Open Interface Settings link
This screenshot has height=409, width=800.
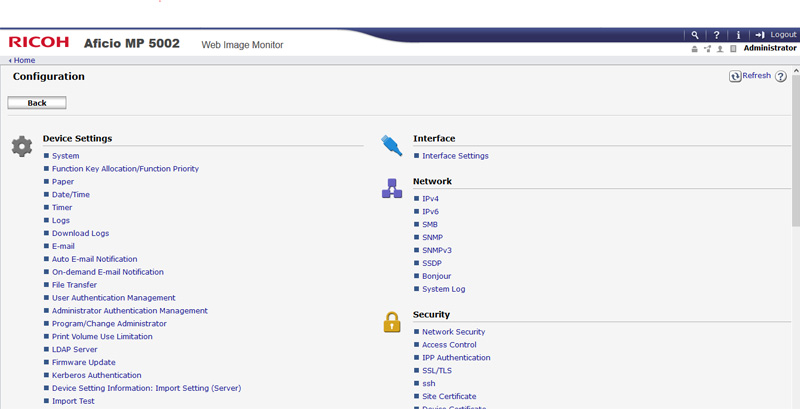[455, 156]
